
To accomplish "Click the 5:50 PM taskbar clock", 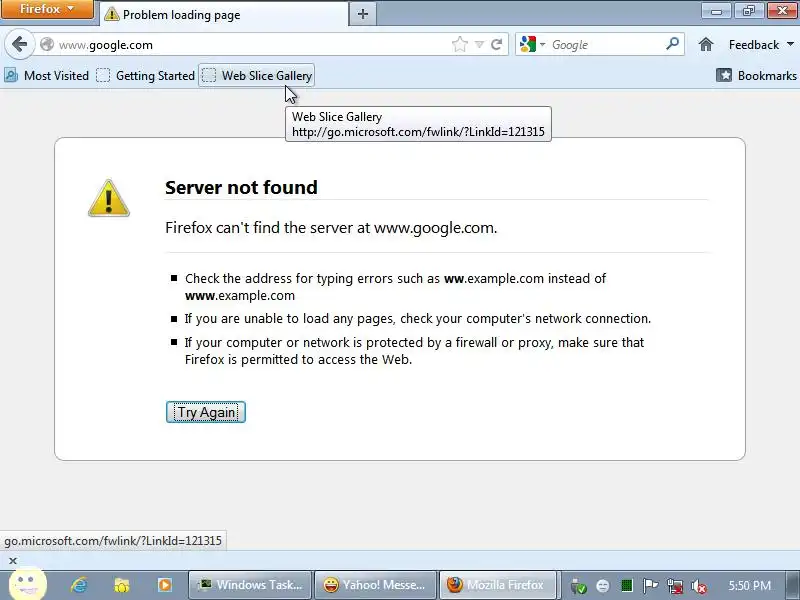I will (749, 585).
